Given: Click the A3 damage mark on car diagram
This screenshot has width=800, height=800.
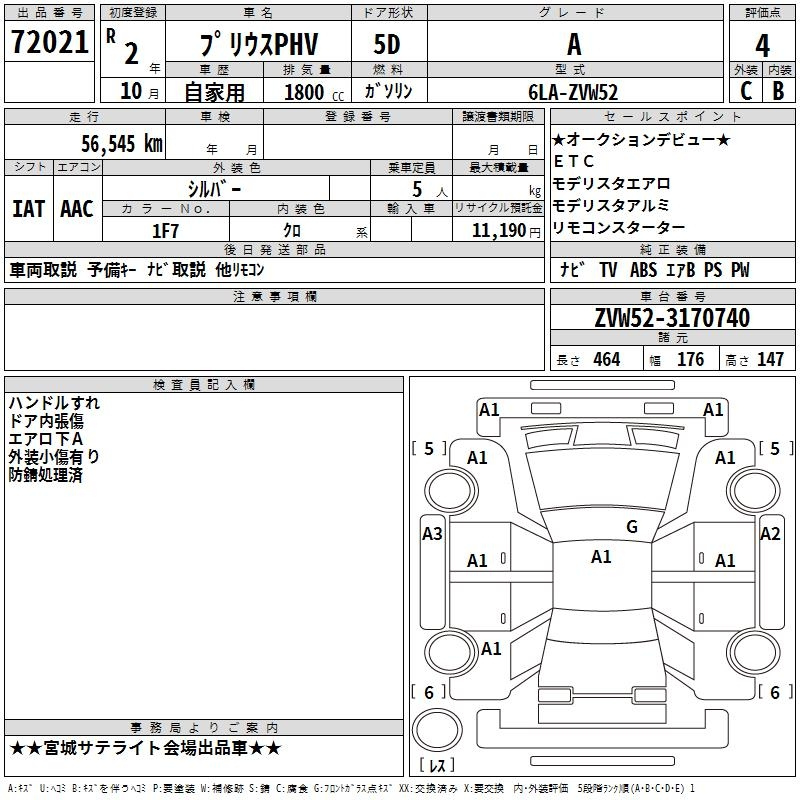Looking at the screenshot, I should point(432,534).
